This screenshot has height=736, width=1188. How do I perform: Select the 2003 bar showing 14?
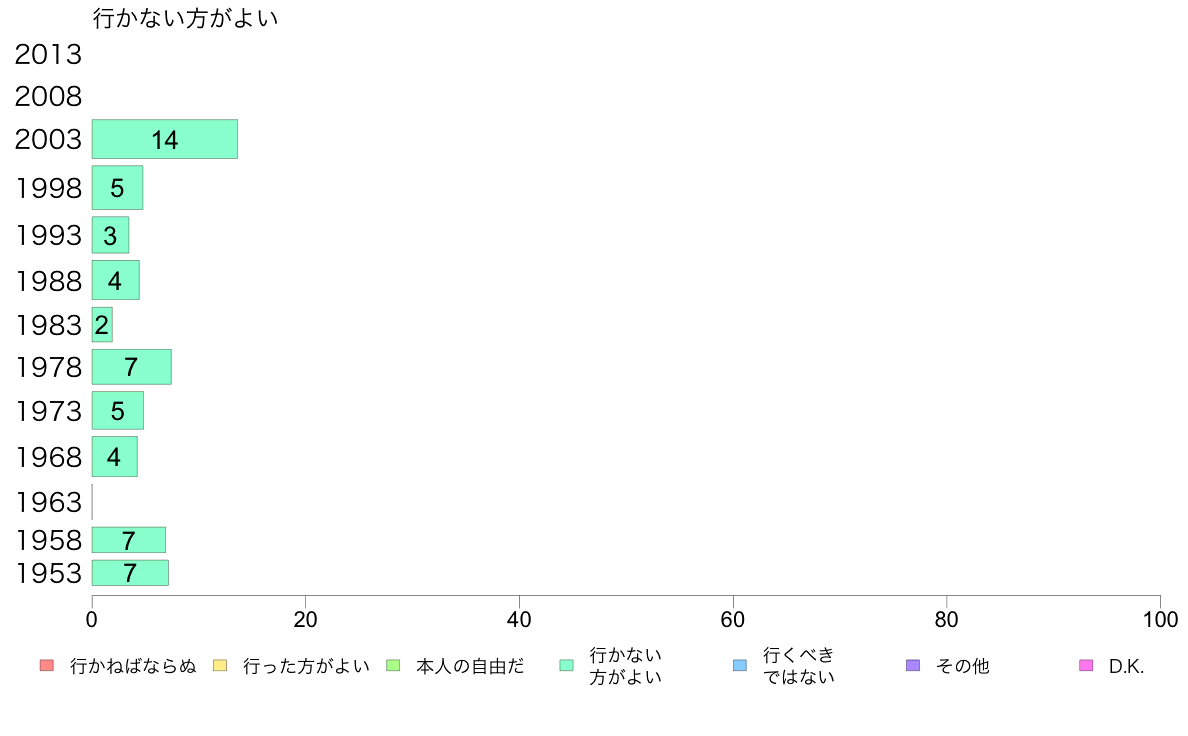164,139
